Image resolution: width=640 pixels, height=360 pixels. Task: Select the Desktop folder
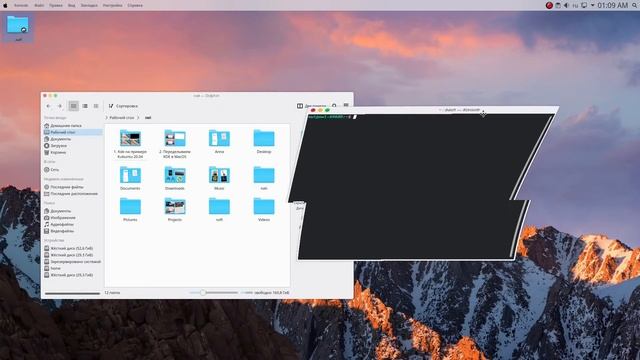click(264, 141)
